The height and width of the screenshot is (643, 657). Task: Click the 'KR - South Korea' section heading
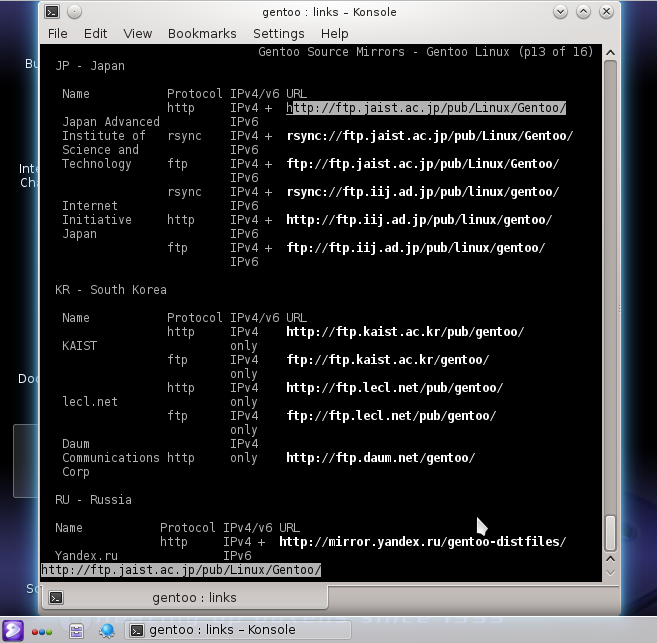click(x=111, y=290)
